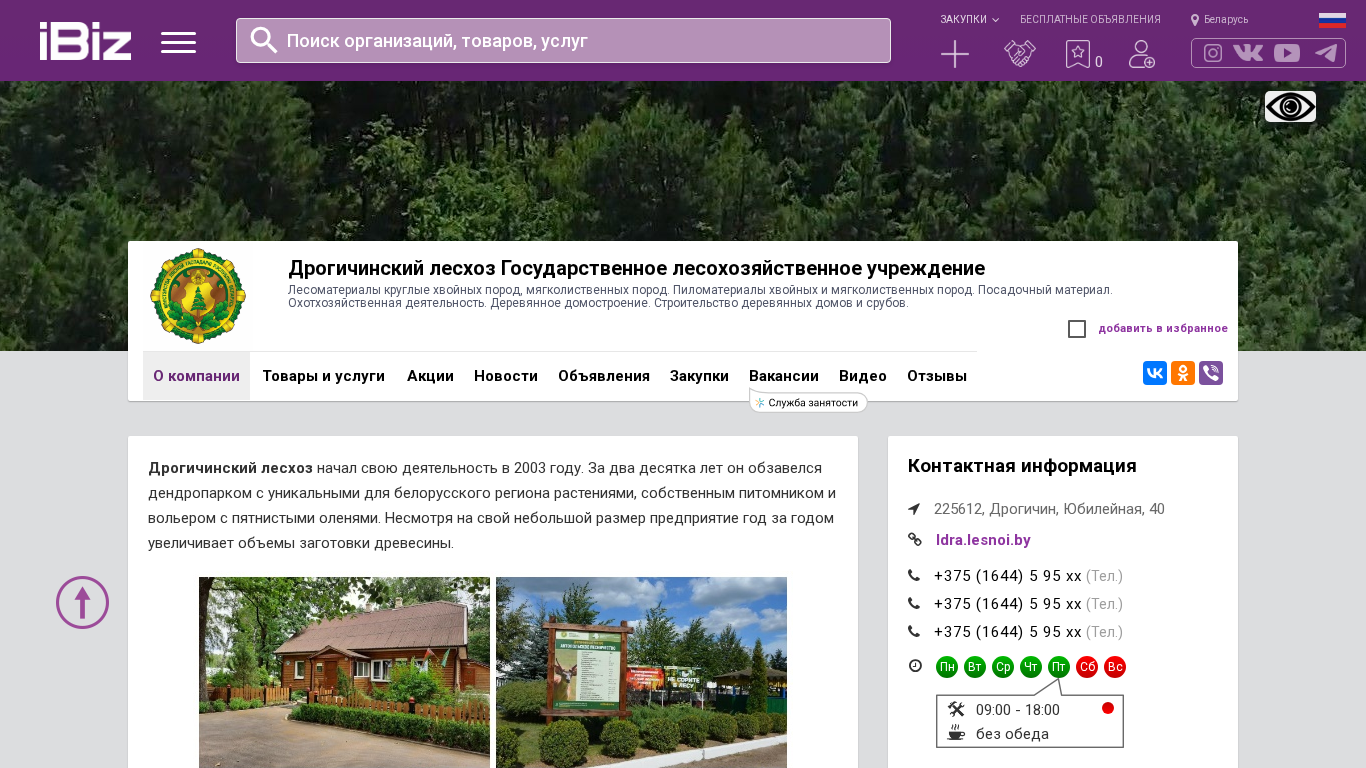Switch to Товары и услуги tab
This screenshot has height=768, width=1366.
coord(323,376)
